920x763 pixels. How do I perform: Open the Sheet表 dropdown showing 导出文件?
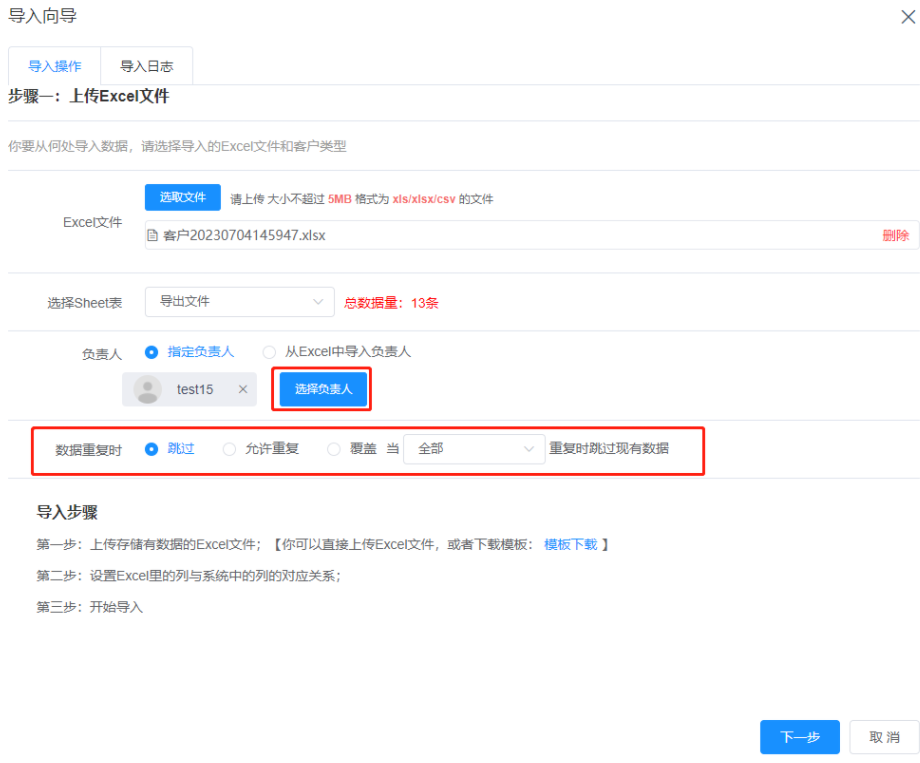coord(239,301)
